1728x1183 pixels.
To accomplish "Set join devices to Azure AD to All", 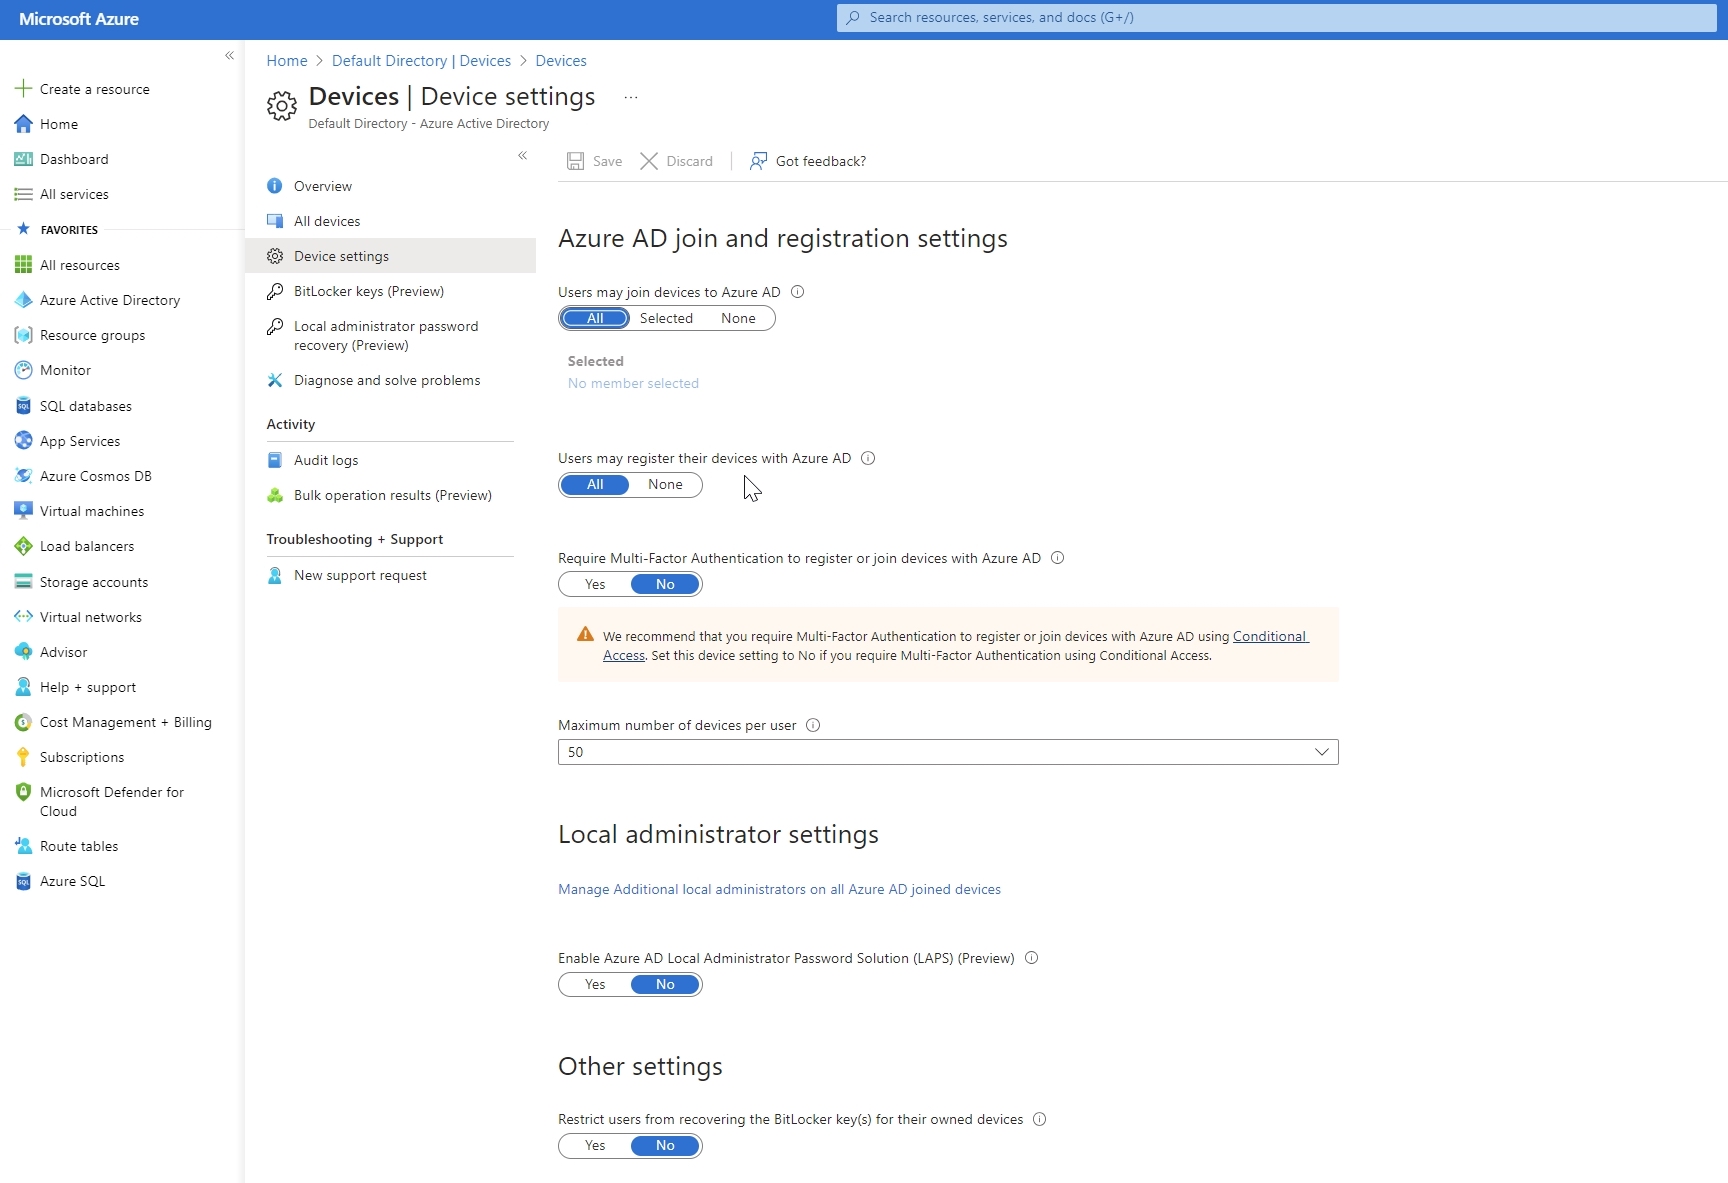I will 595,318.
